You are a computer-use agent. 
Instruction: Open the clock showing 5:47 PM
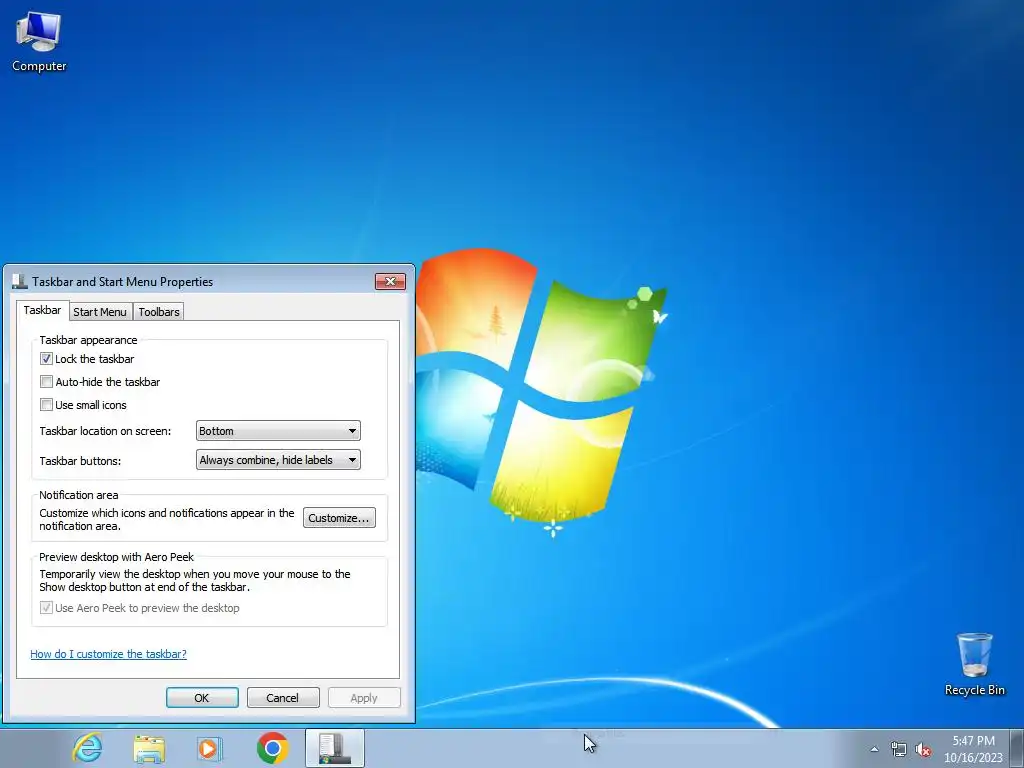pos(973,749)
